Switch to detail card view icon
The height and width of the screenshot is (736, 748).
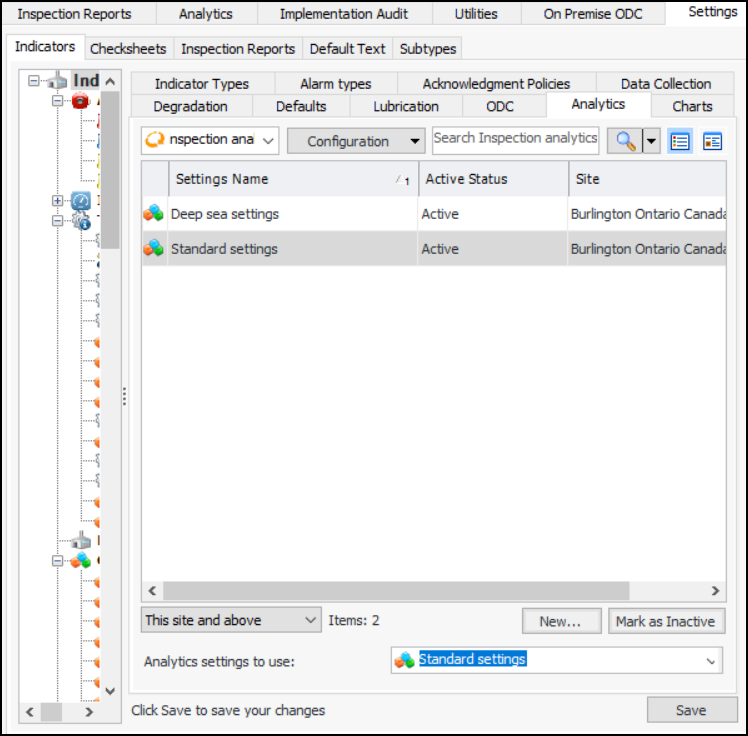pyautogui.click(x=712, y=141)
